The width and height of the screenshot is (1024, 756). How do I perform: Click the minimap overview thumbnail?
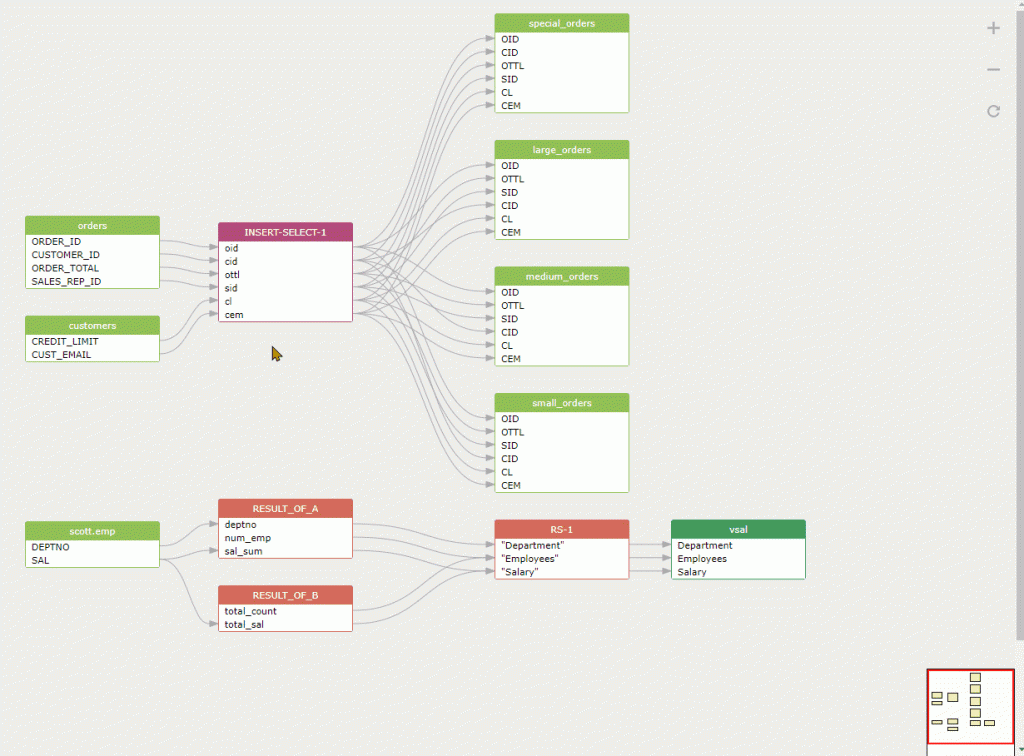click(970, 707)
